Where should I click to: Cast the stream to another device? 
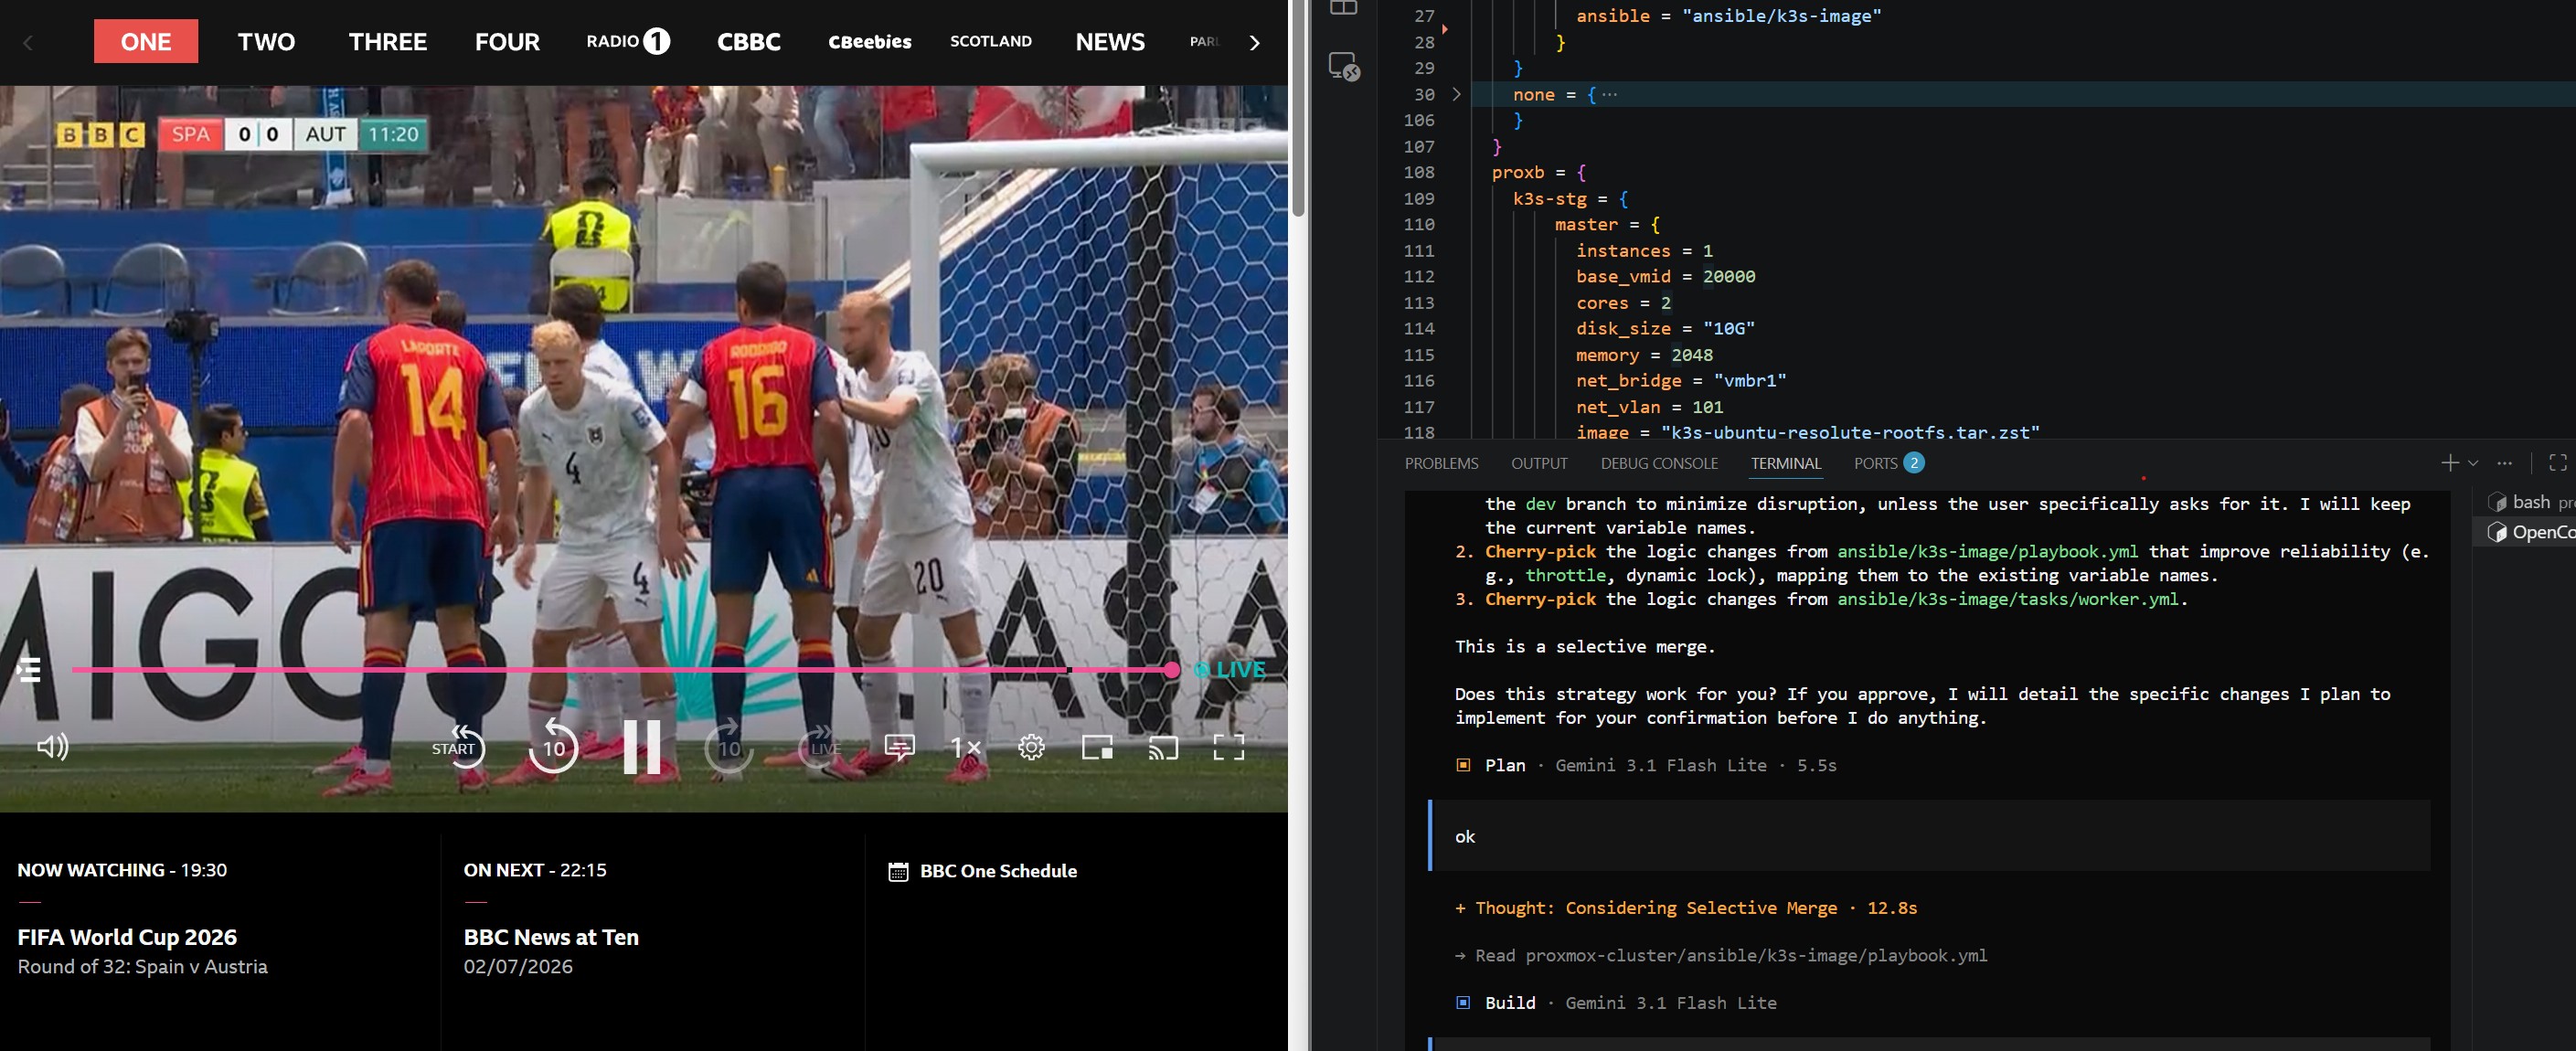tap(1163, 747)
